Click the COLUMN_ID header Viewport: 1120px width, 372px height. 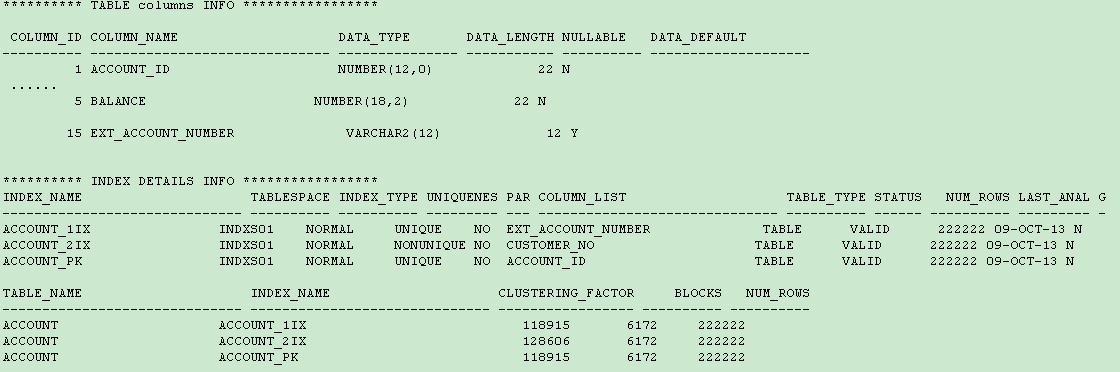pyautogui.click(x=46, y=37)
